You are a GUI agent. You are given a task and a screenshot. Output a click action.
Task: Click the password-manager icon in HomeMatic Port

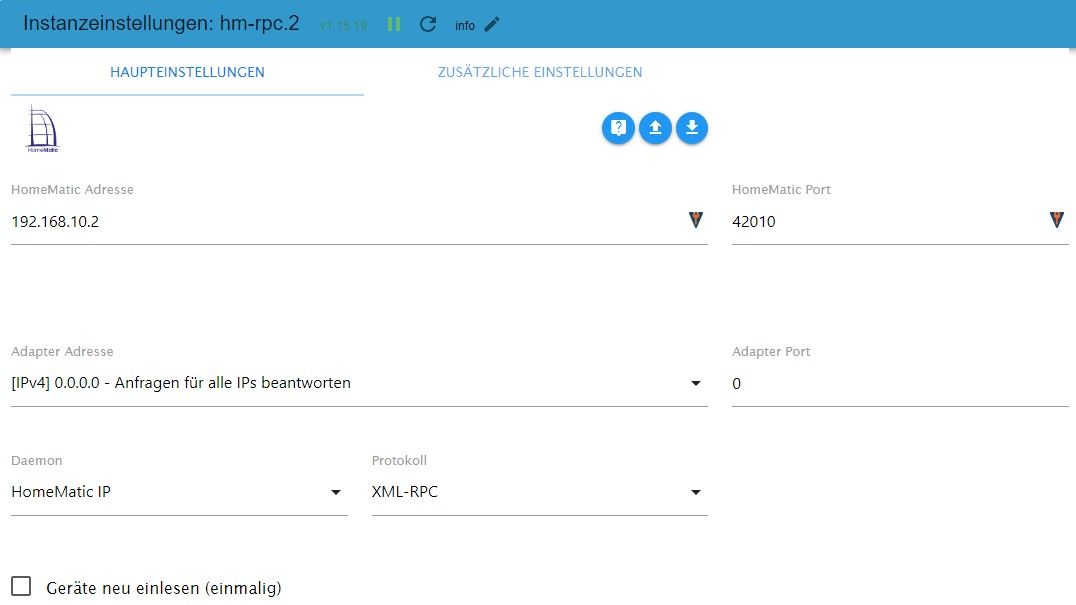[x=1057, y=220]
